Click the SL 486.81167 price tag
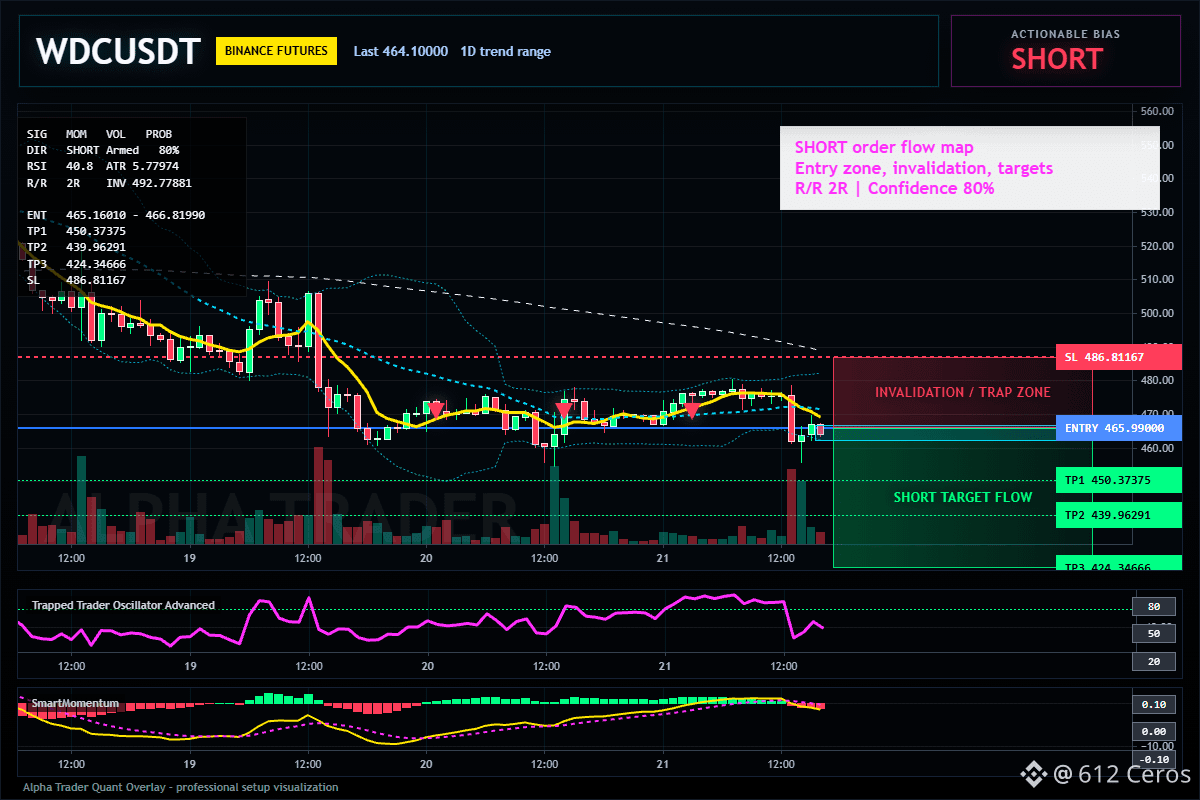 click(1119, 357)
